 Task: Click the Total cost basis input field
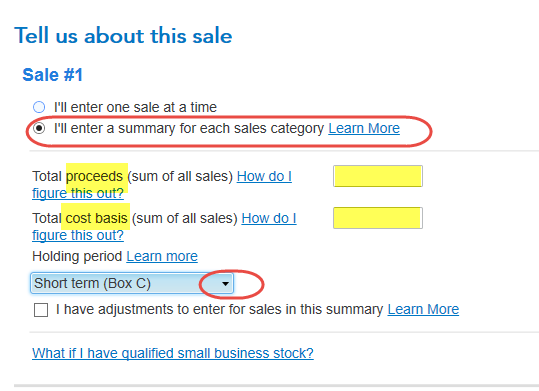click(x=378, y=218)
